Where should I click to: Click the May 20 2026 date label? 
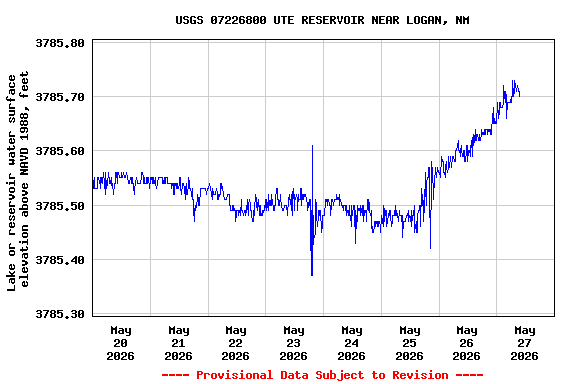tap(120, 343)
